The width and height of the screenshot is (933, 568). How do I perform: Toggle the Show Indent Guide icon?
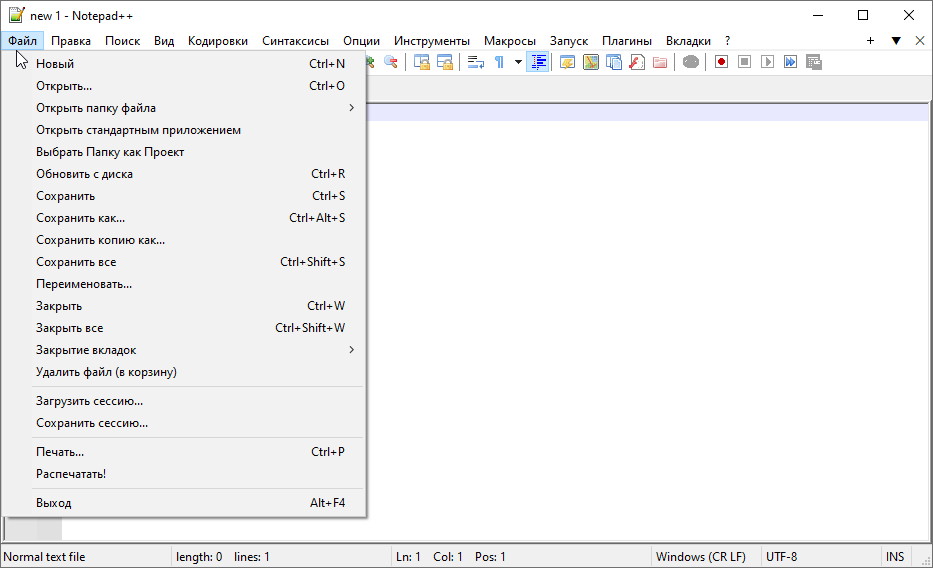[x=538, y=62]
